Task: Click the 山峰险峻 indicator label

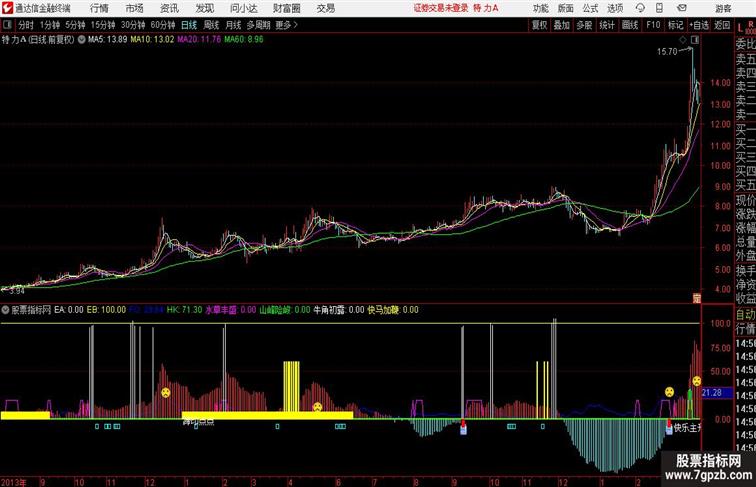Action: 275,310
